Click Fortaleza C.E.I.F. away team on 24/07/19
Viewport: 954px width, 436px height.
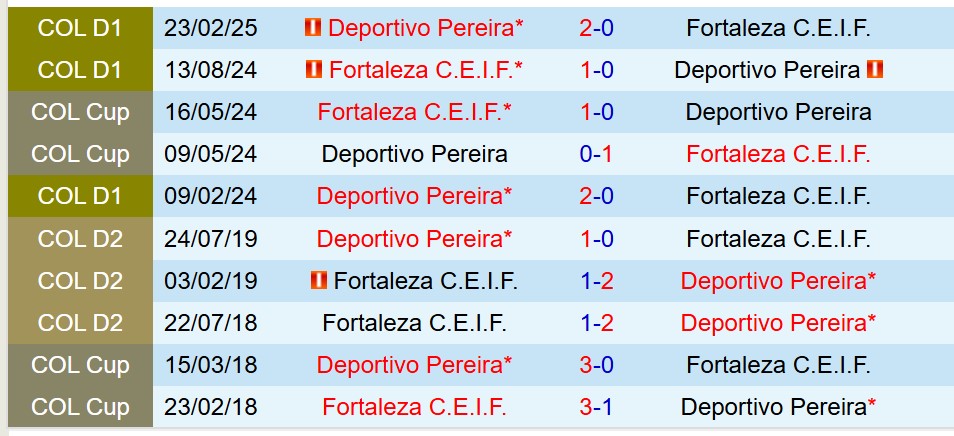click(778, 239)
